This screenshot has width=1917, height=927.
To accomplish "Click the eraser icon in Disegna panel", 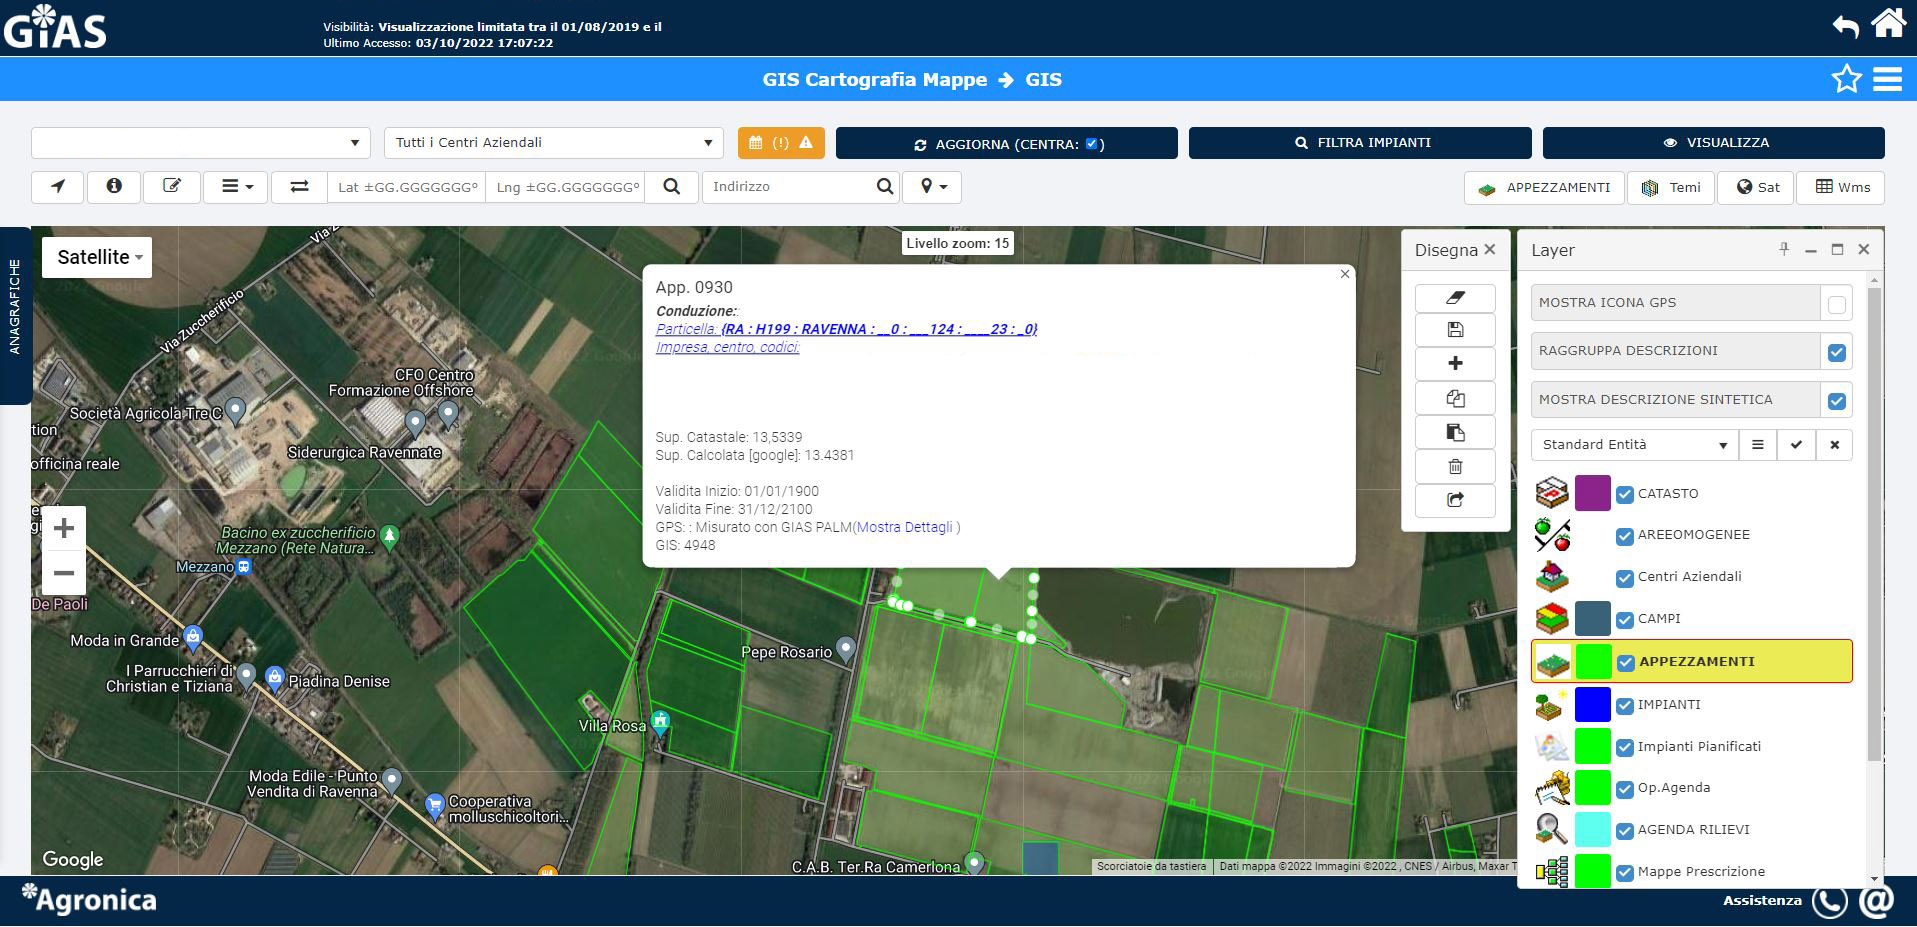I will pos(1455,298).
